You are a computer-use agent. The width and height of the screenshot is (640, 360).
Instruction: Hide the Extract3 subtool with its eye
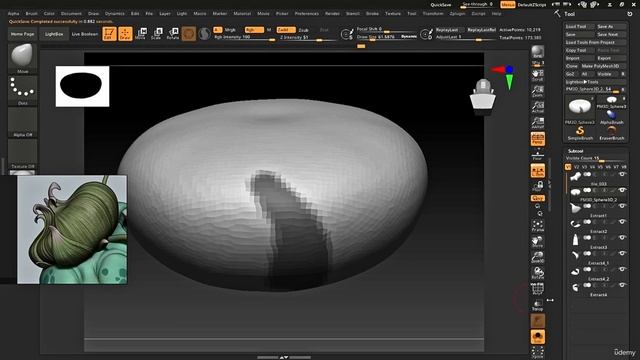pos(622,238)
